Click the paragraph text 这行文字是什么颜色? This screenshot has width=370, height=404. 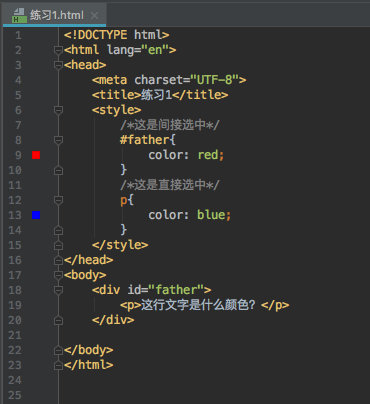(x=198, y=305)
